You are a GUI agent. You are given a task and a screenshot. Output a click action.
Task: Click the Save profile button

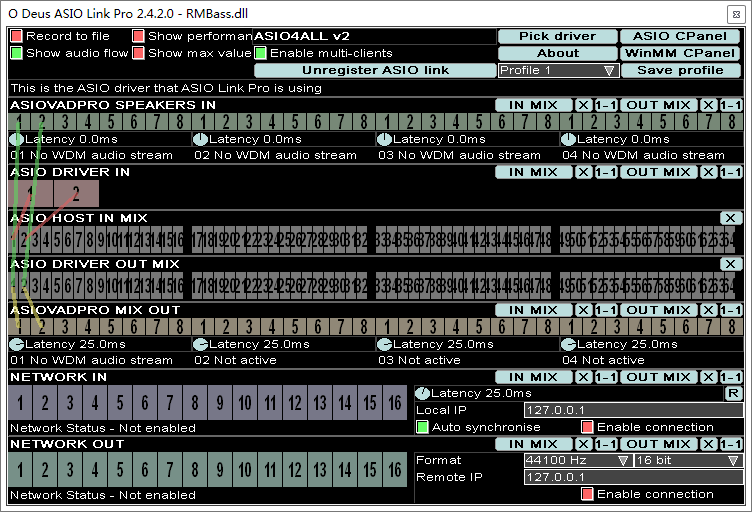pos(680,70)
